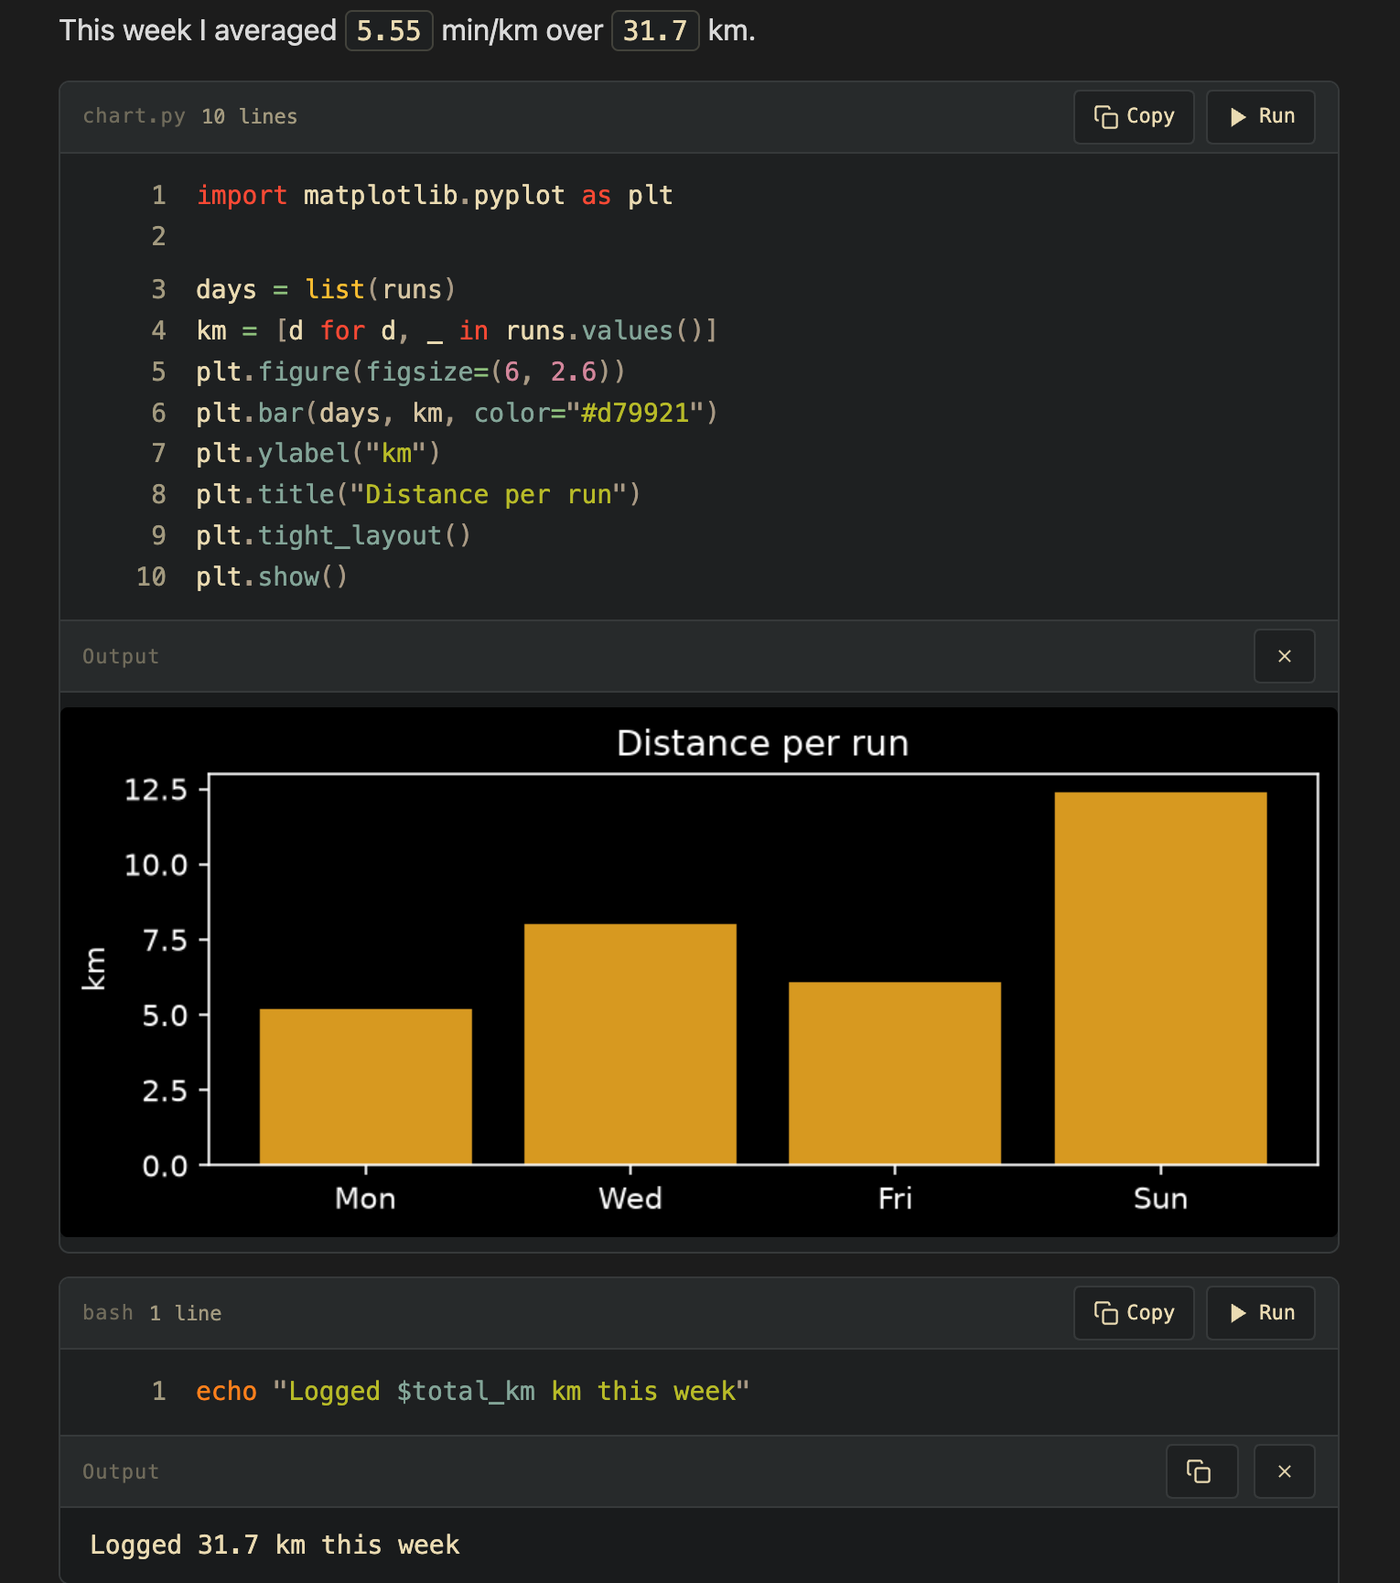Copy the bash output text
Viewport: 1400px width, 1583px height.
[1202, 1471]
